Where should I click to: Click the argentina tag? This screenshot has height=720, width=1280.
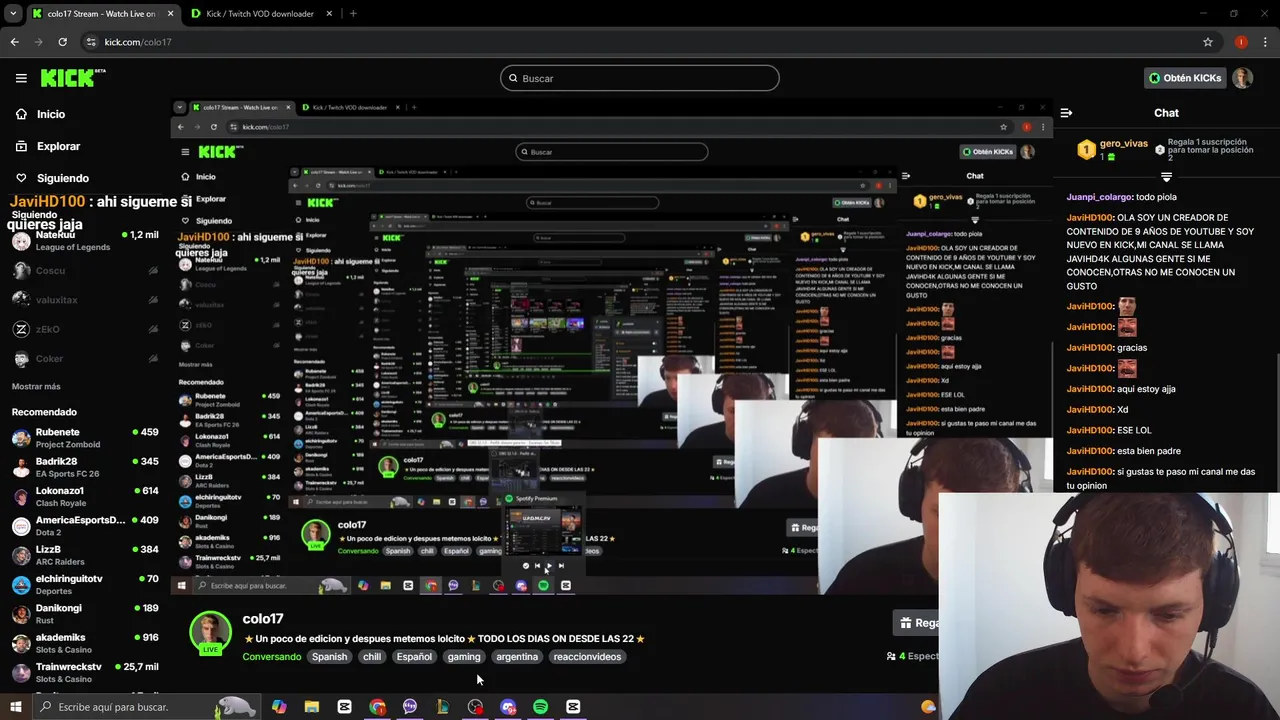(517, 657)
